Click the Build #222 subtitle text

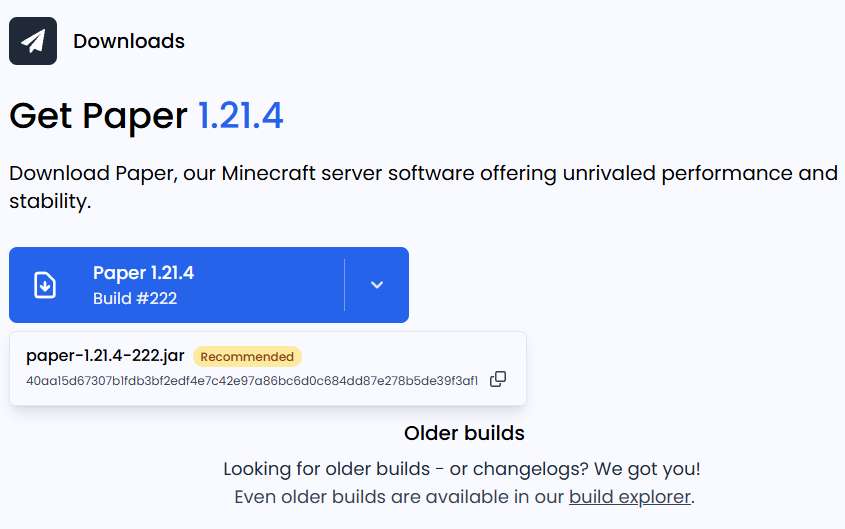135,298
